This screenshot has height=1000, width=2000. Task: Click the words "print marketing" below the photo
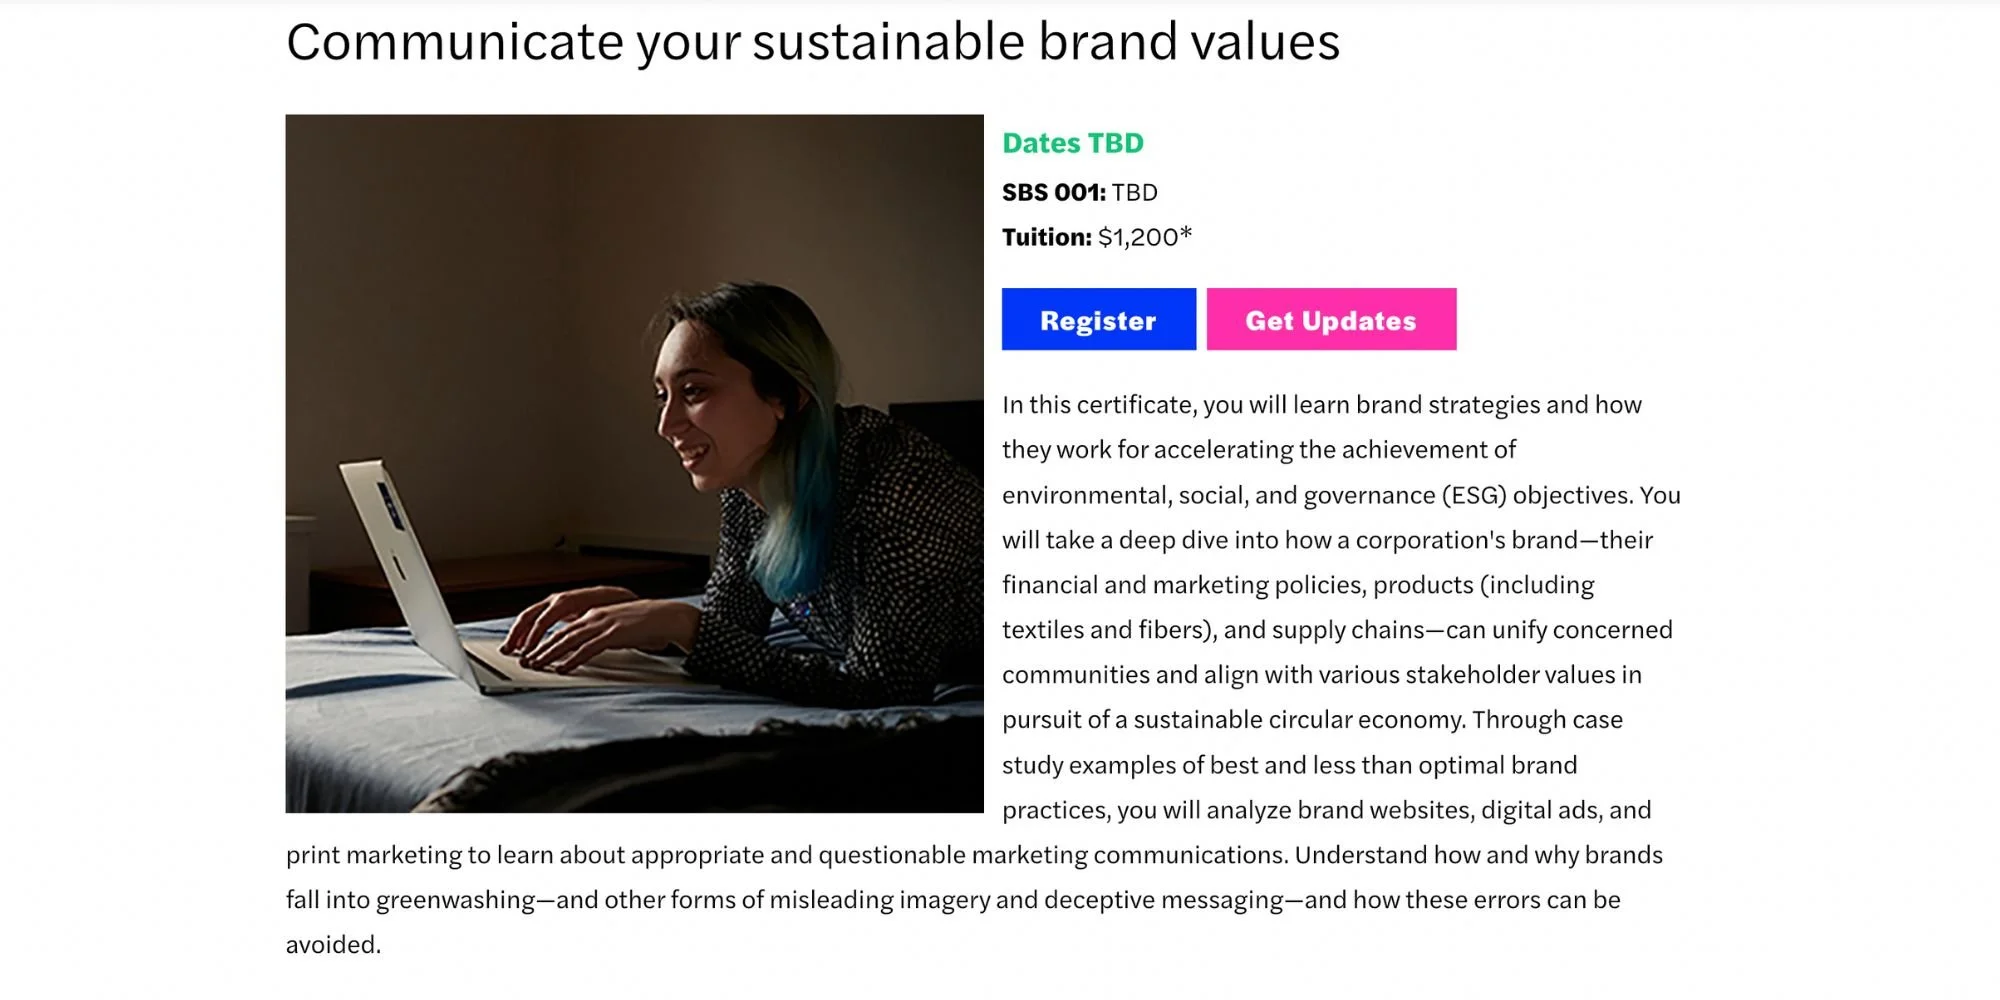[375, 855]
